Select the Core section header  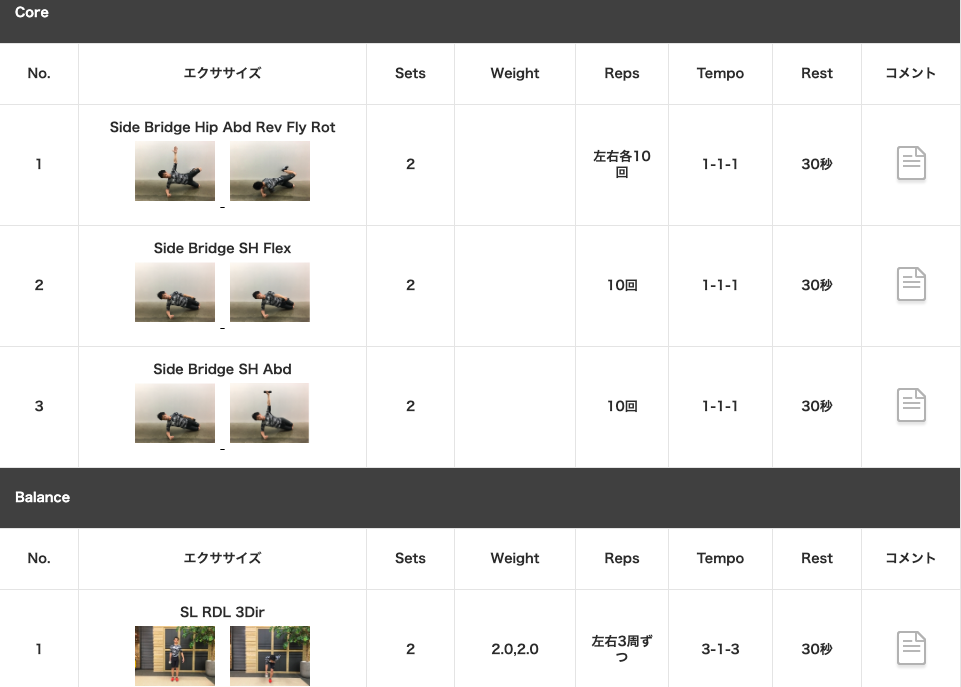pos(480,20)
